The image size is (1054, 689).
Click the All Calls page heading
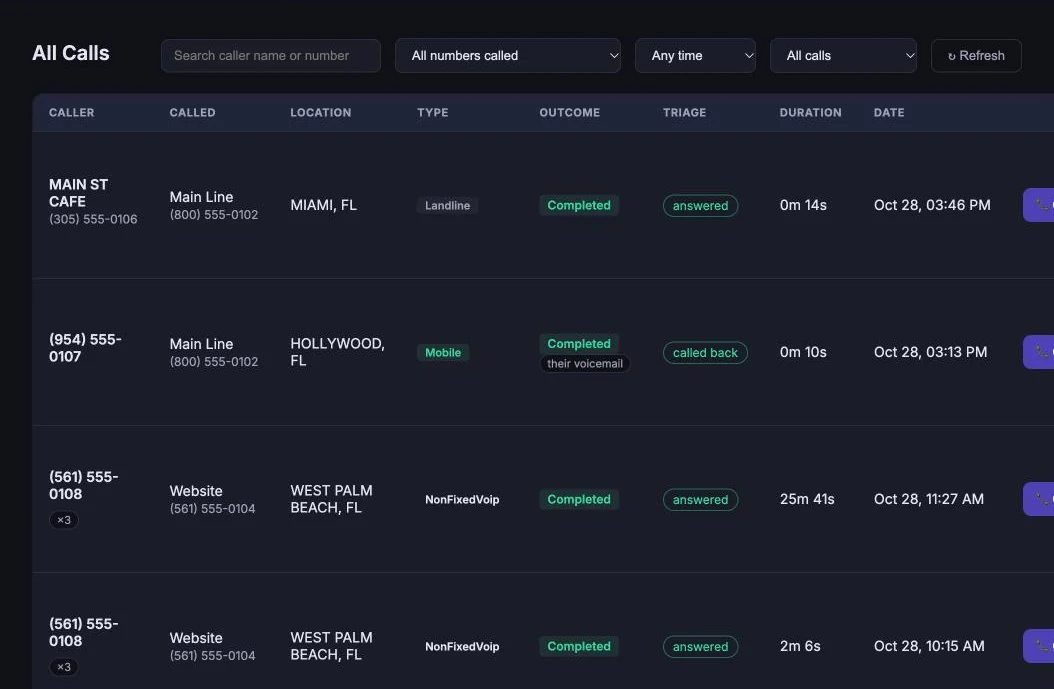click(x=71, y=53)
